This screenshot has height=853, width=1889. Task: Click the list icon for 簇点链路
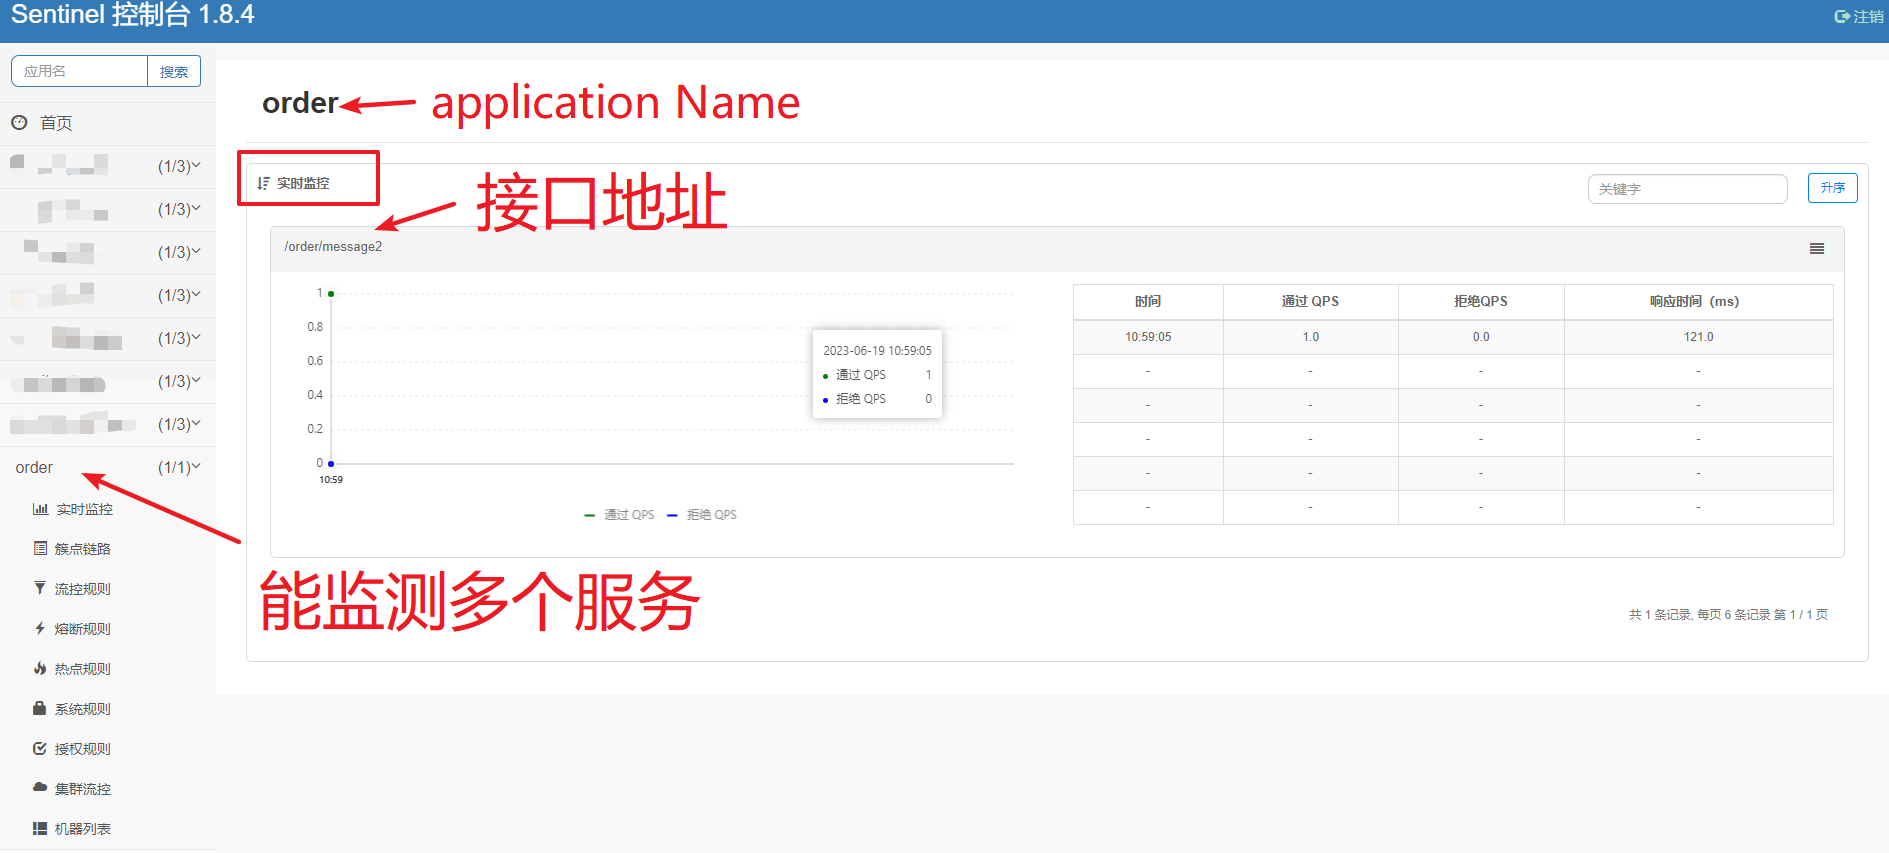(40, 548)
